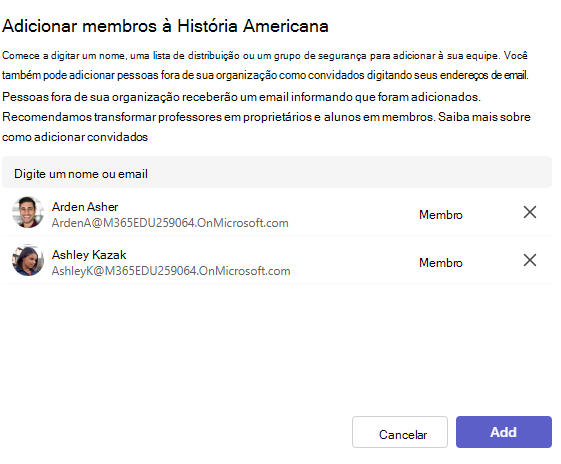Open the Membro role dropdown for Ashley Kazak
Image resolution: width=561 pixels, height=464 pixels.
click(x=441, y=263)
